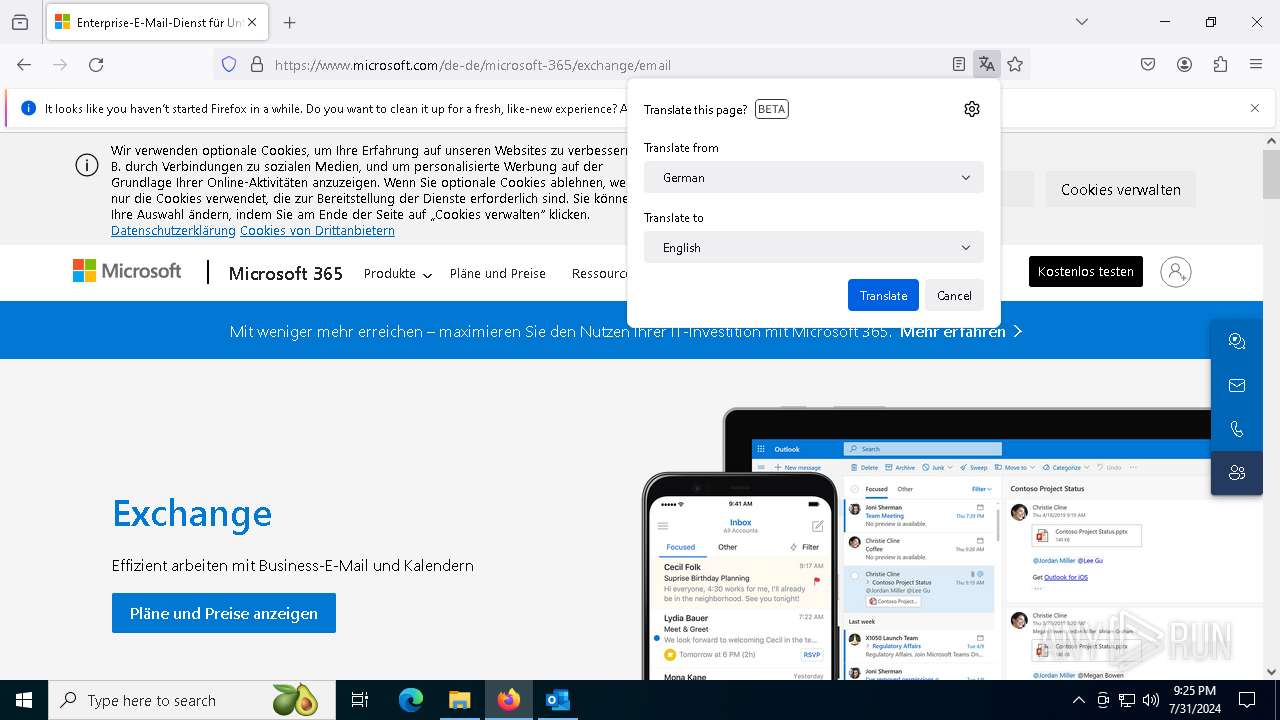Follow the Mehr erfahren banner link

click(961, 331)
